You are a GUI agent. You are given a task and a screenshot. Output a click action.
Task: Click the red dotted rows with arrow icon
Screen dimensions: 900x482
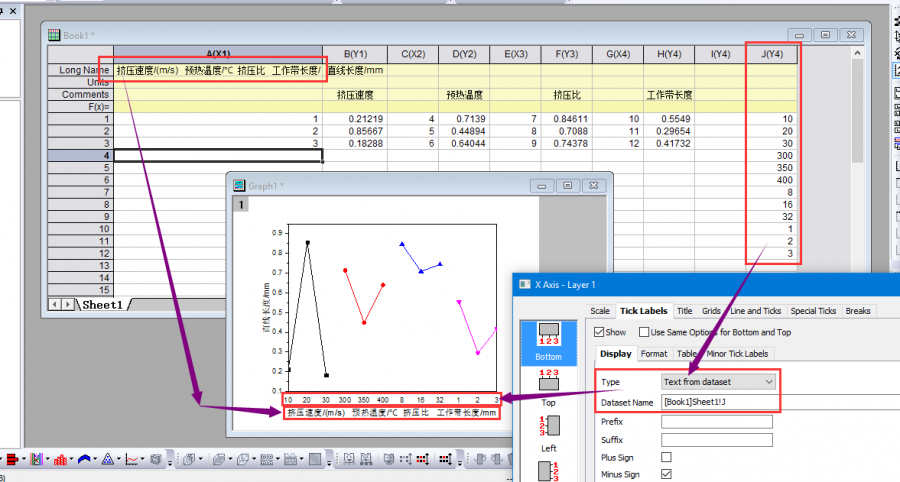click(x=422, y=459)
